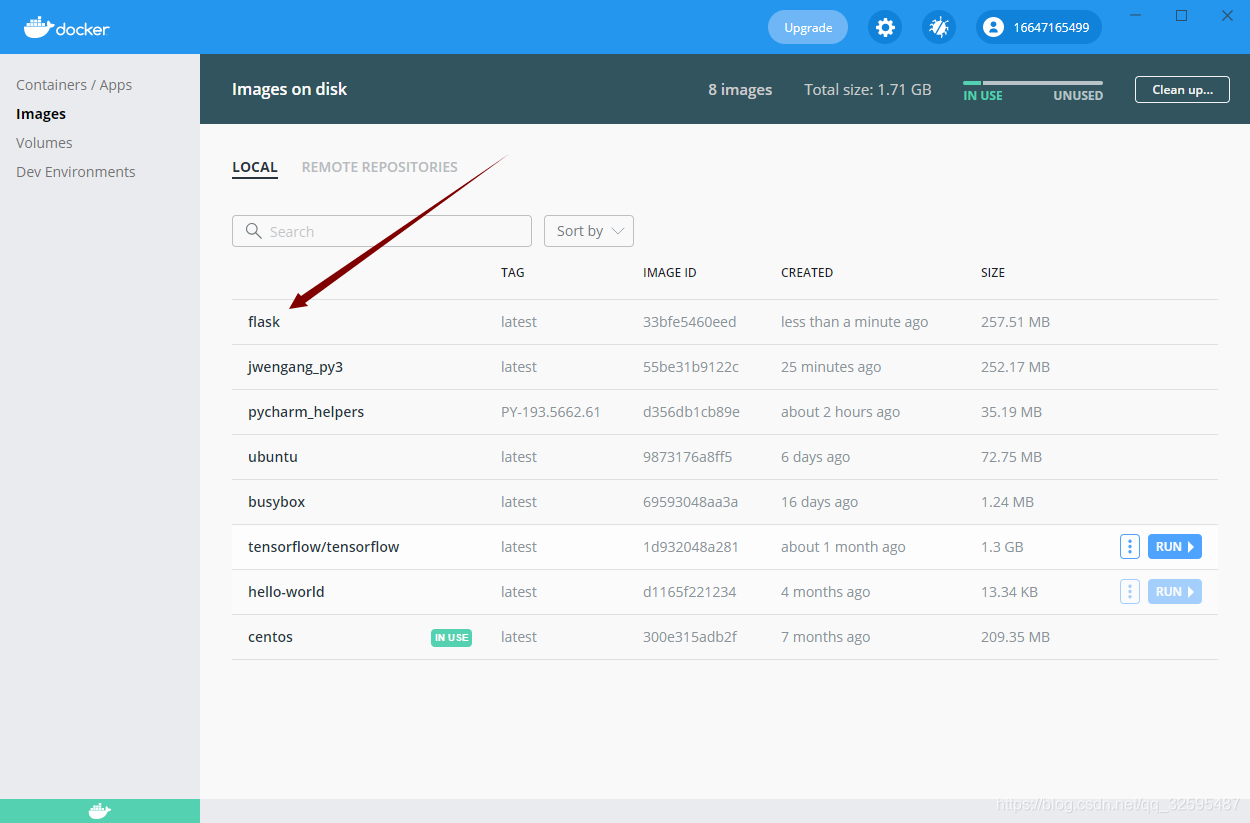The height and width of the screenshot is (823, 1250).
Task: Click tag PY-193.5662.61
Action: [551, 412]
